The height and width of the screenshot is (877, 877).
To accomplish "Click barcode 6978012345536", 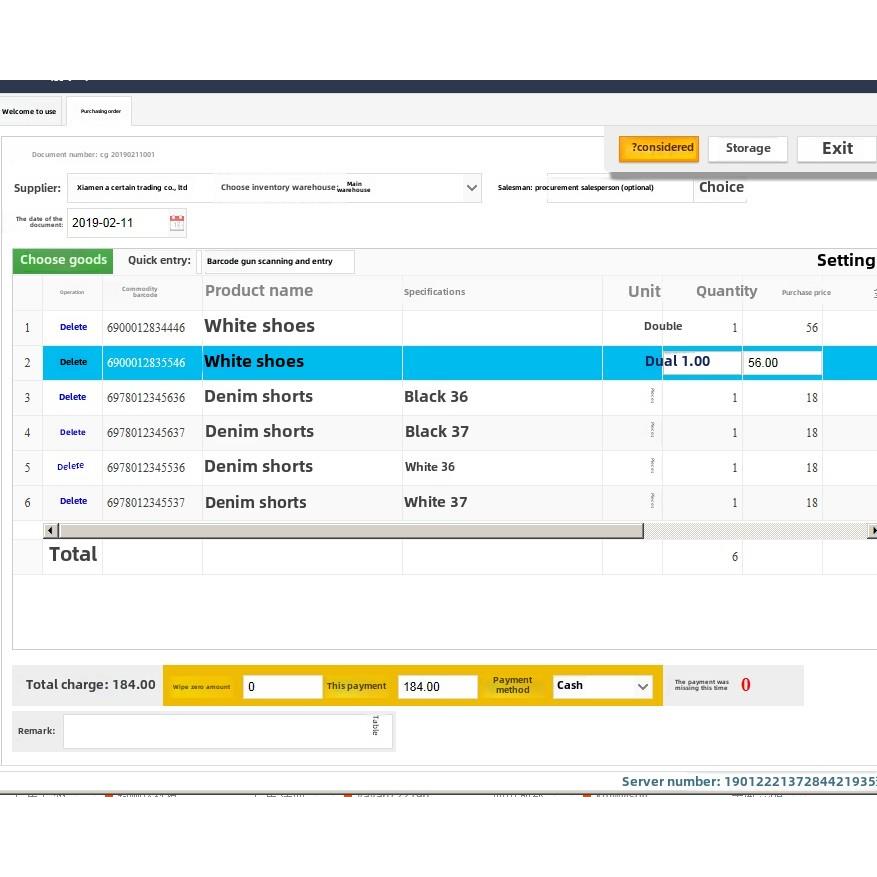I will pyautogui.click(x=146, y=468).
